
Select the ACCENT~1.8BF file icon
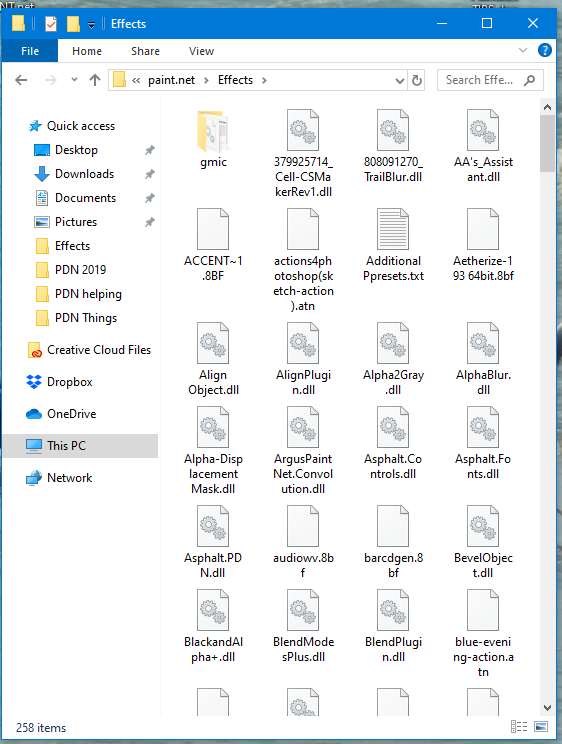click(213, 229)
